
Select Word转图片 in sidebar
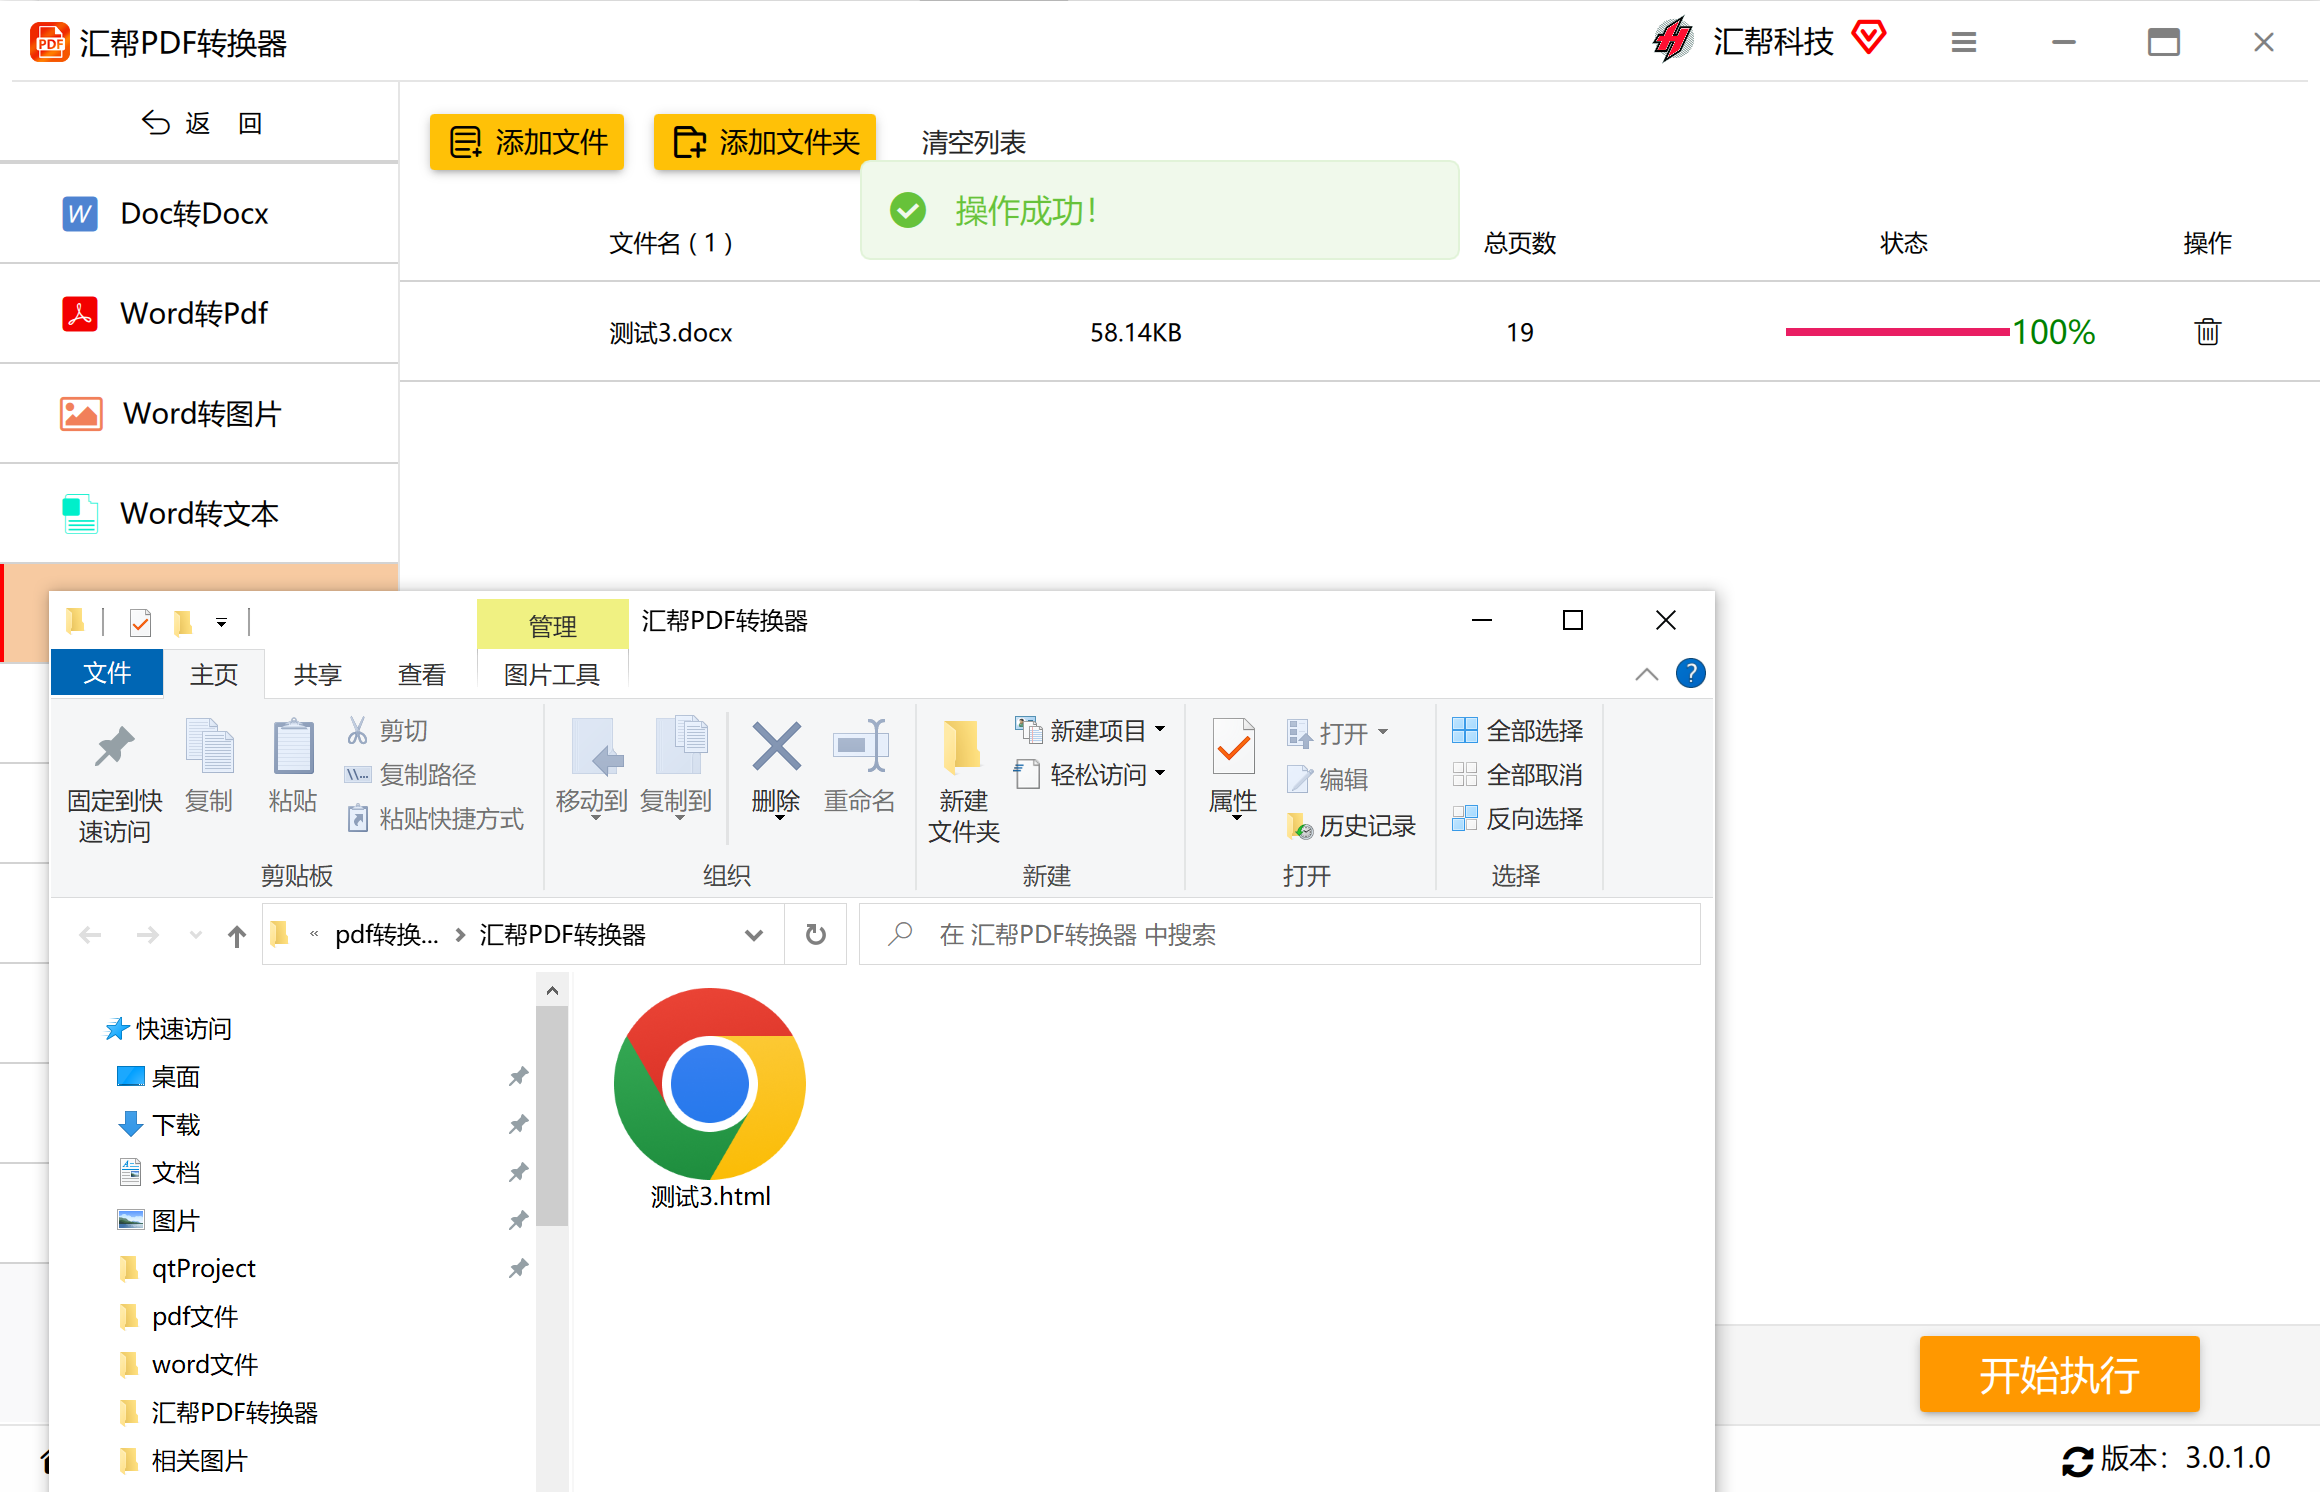(199, 413)
